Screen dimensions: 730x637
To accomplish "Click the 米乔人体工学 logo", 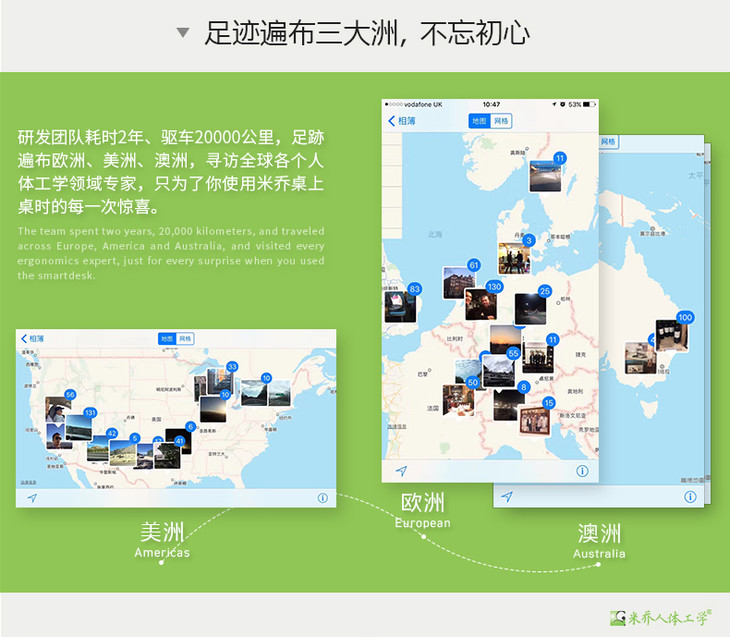I will [x=661, y=617].
